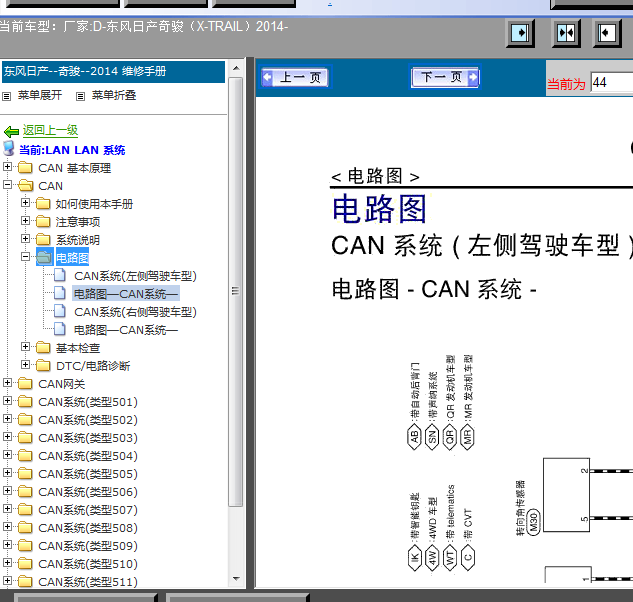
Task: Expand the CAN系统(类型501) node
Action: click(x=9, y=402)
